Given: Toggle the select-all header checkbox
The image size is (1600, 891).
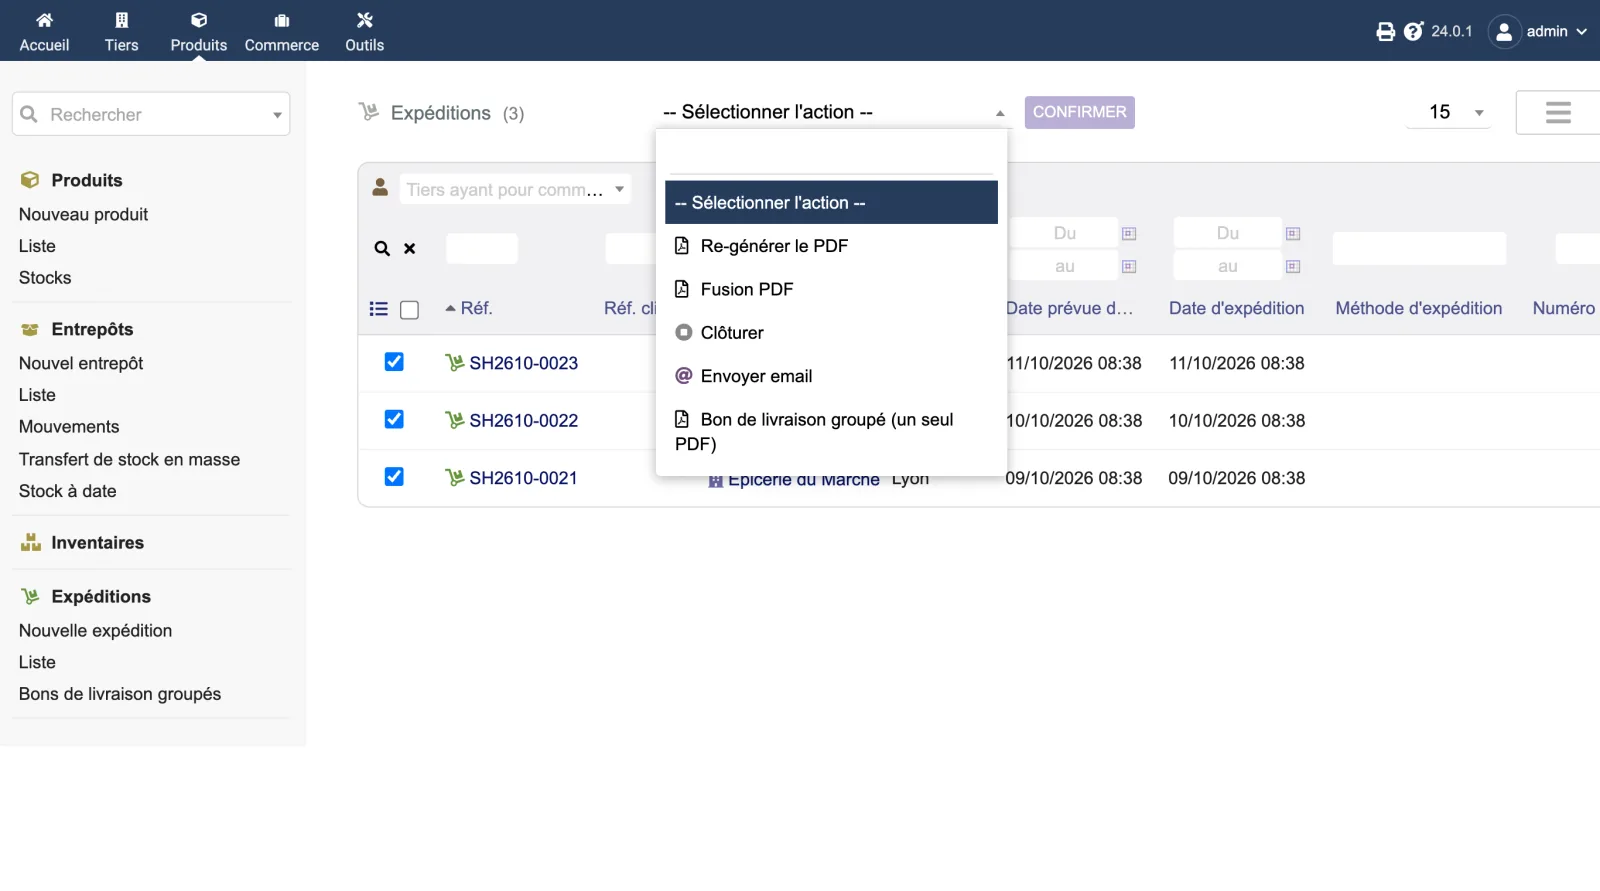Looking at the screenshot, I should point(409,310).
